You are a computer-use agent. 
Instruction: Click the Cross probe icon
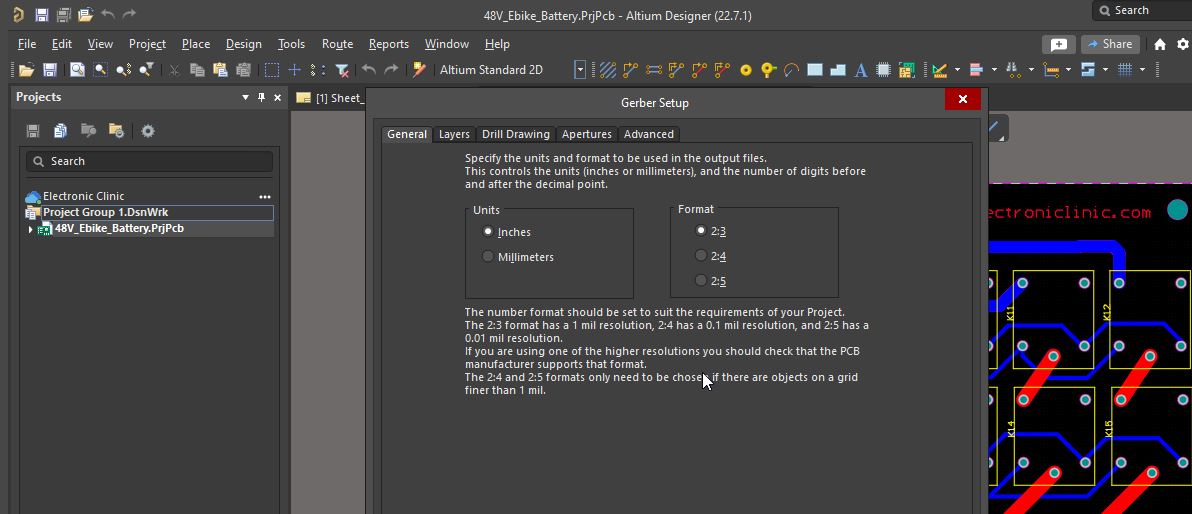point(419,70)
